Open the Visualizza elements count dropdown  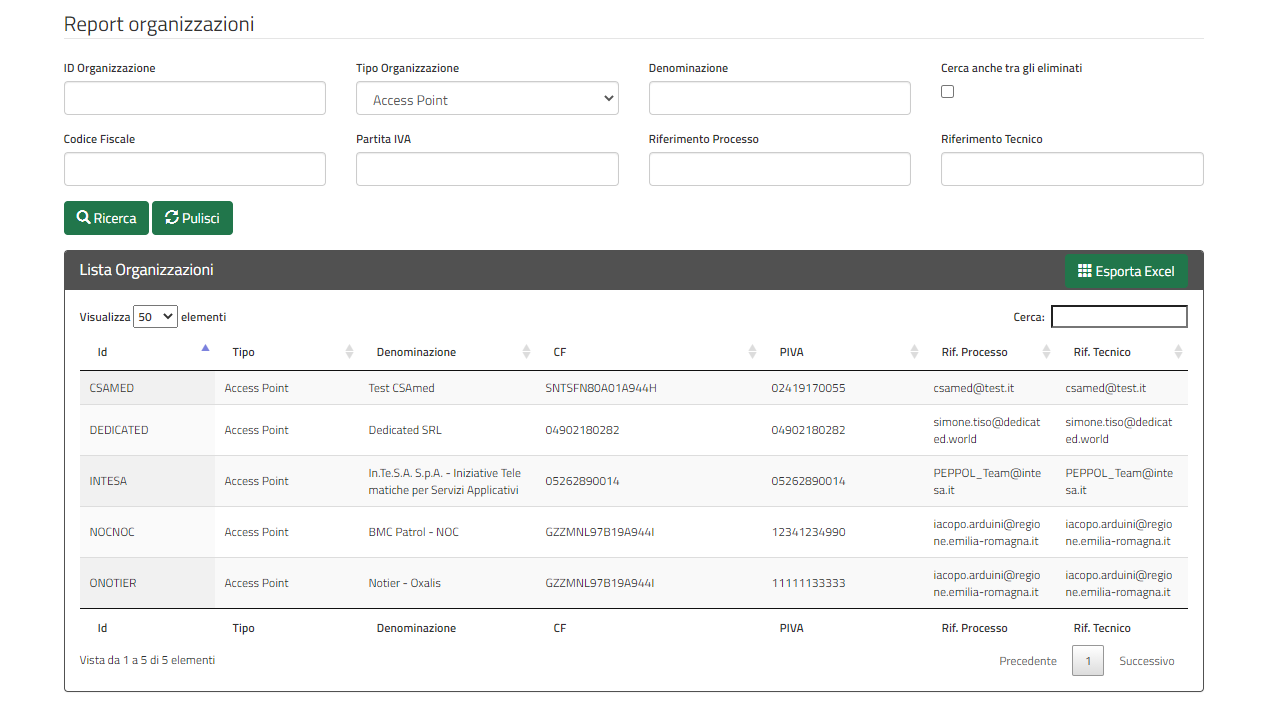point(155,317)
